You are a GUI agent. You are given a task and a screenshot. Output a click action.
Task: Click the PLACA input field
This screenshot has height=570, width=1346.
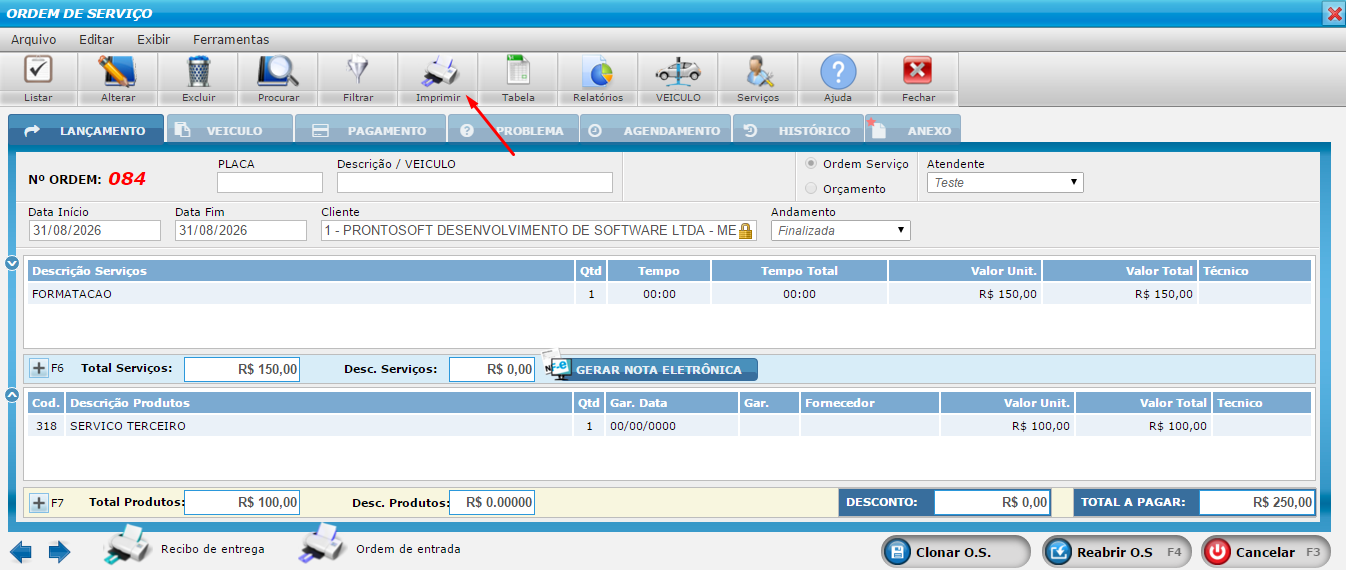click(270, 182)
